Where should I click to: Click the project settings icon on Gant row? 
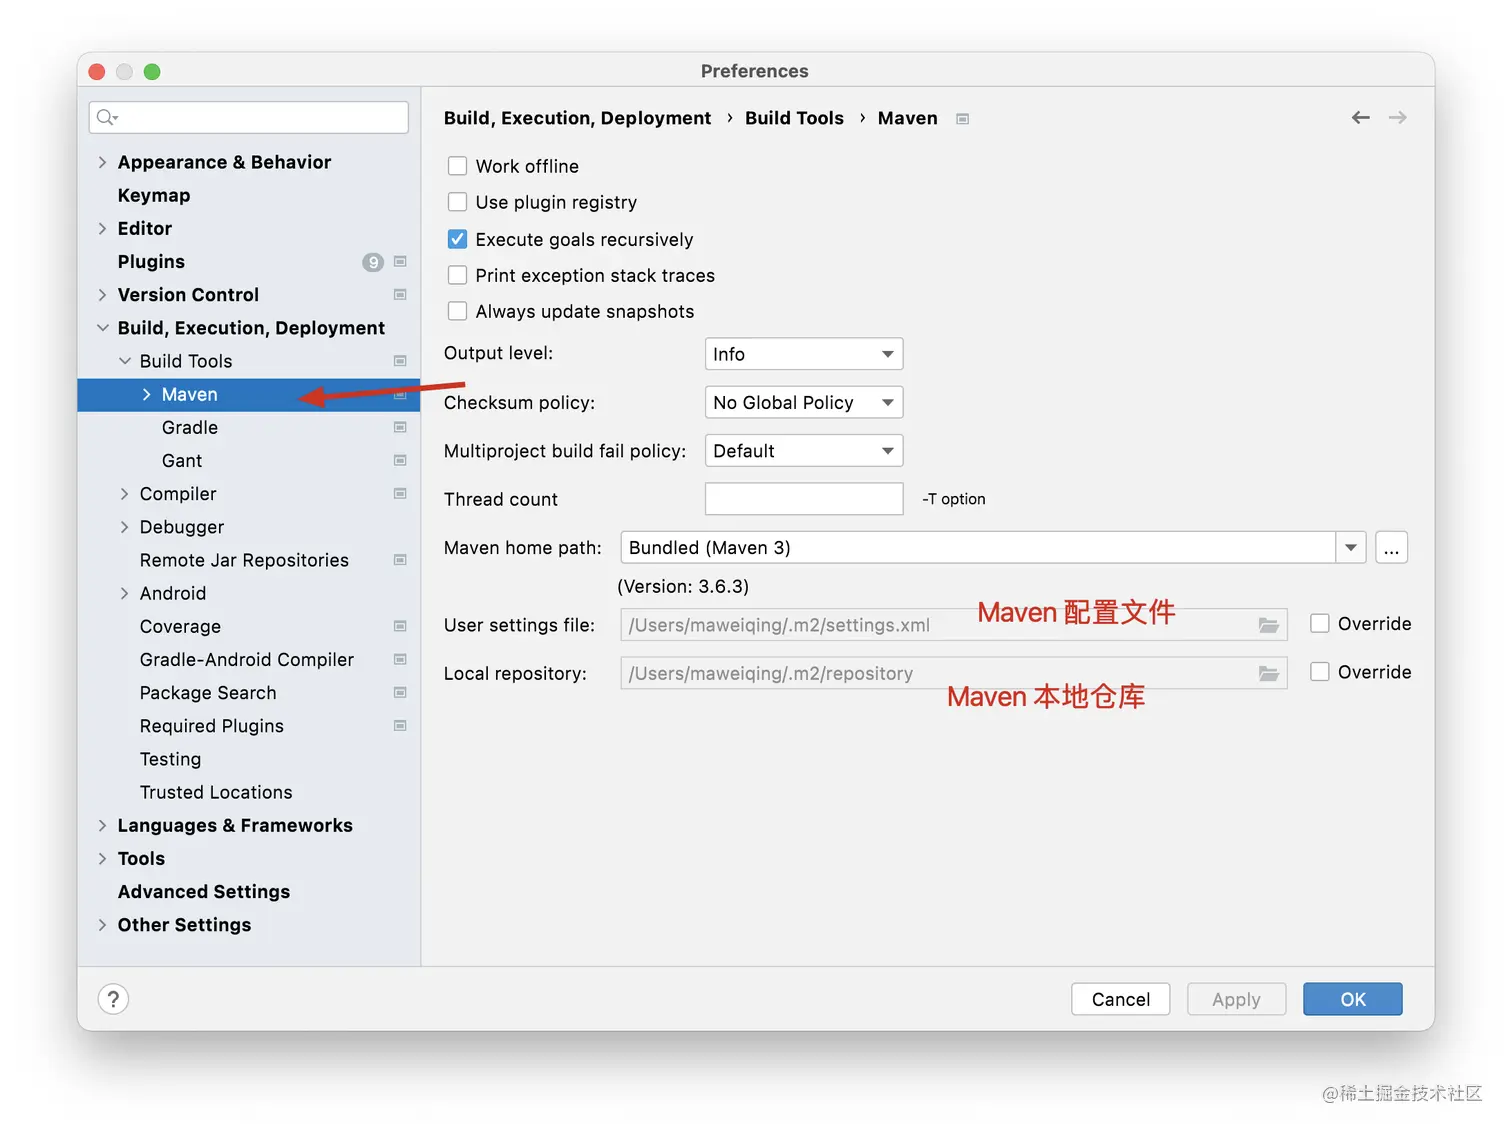click(400, 460)
